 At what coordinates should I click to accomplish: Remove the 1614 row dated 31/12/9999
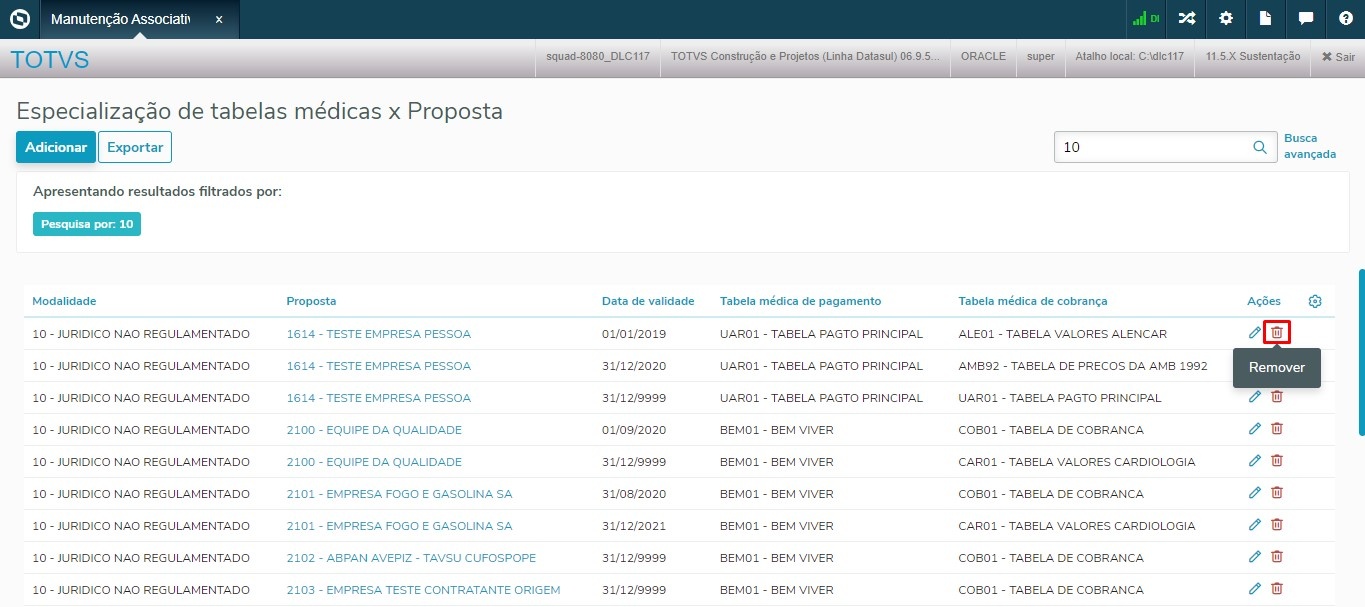point(1276,397)
